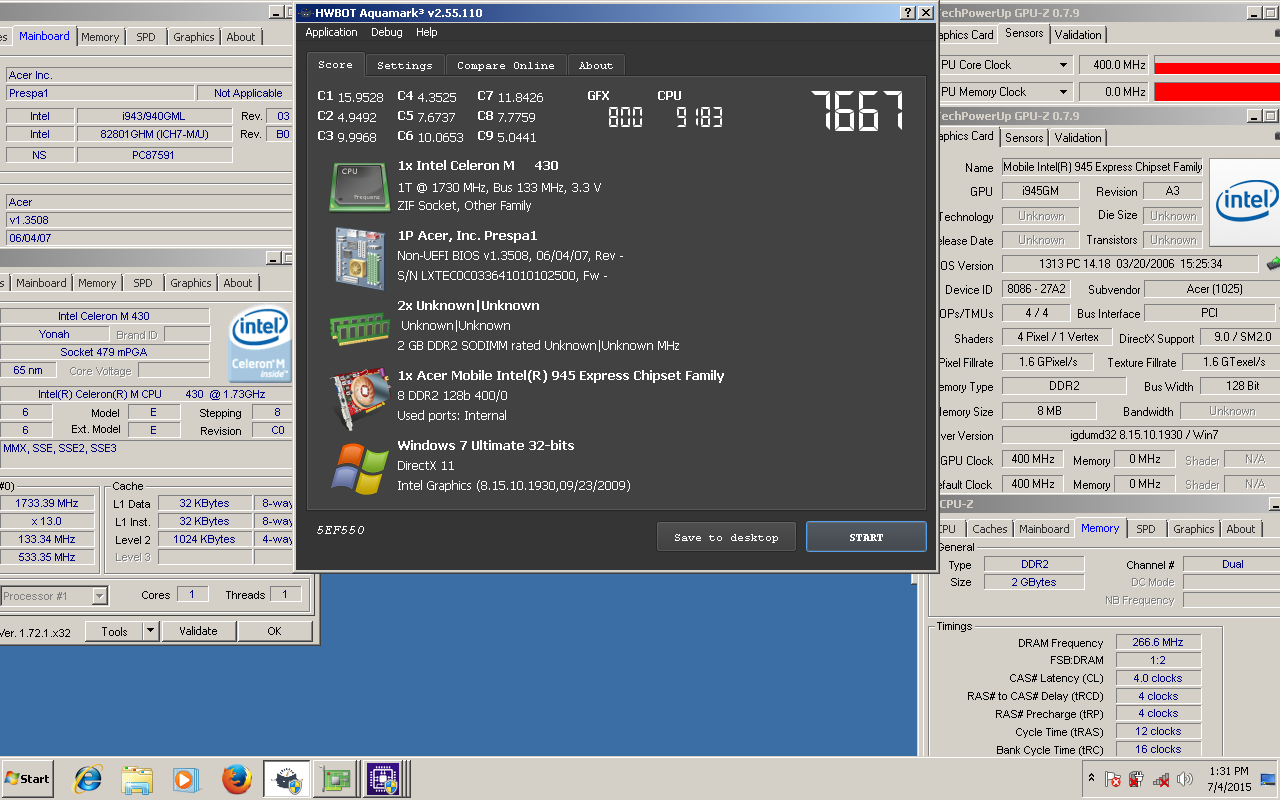This screenshot has height=800, width=1280.
Task: Select Graphics tab in the top-left CPU-Z window
Action: [194, 37]
